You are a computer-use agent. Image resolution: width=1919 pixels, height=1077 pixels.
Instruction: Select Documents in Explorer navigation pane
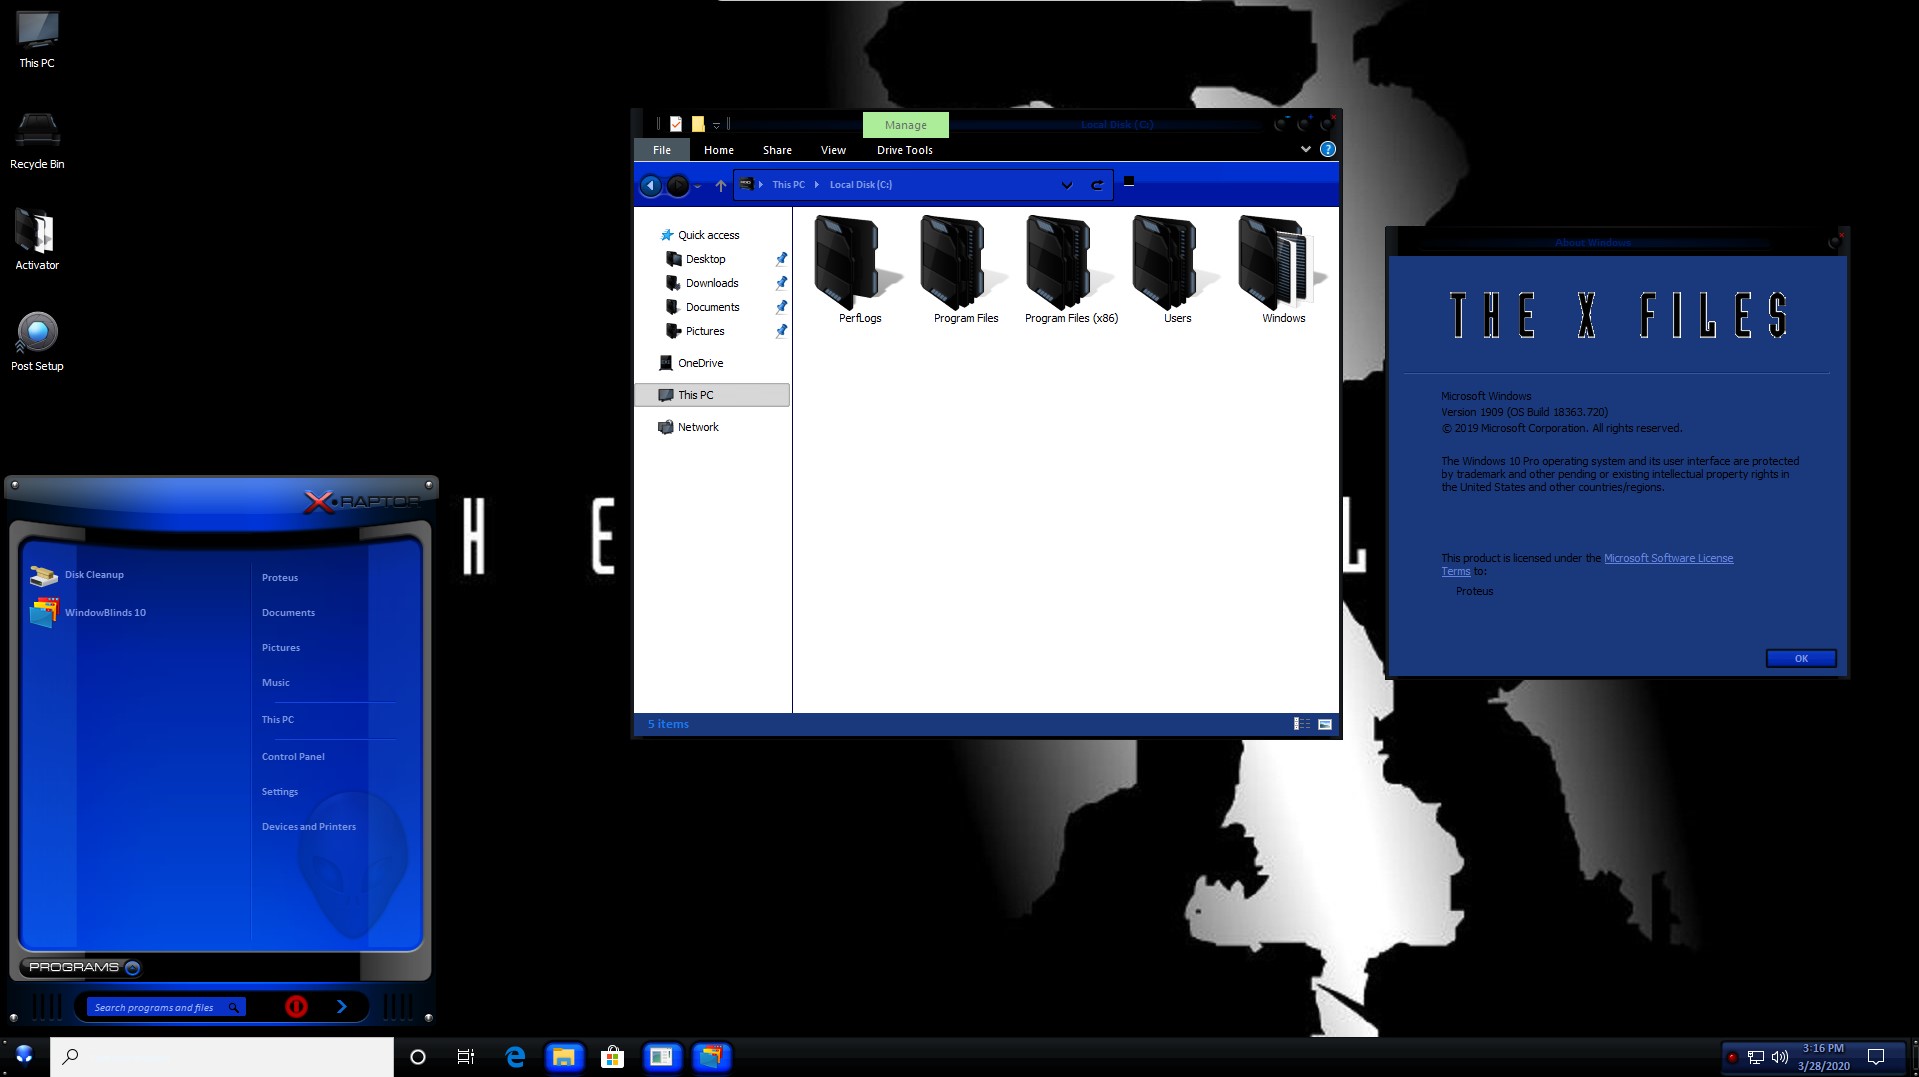(x=703, y=307)
